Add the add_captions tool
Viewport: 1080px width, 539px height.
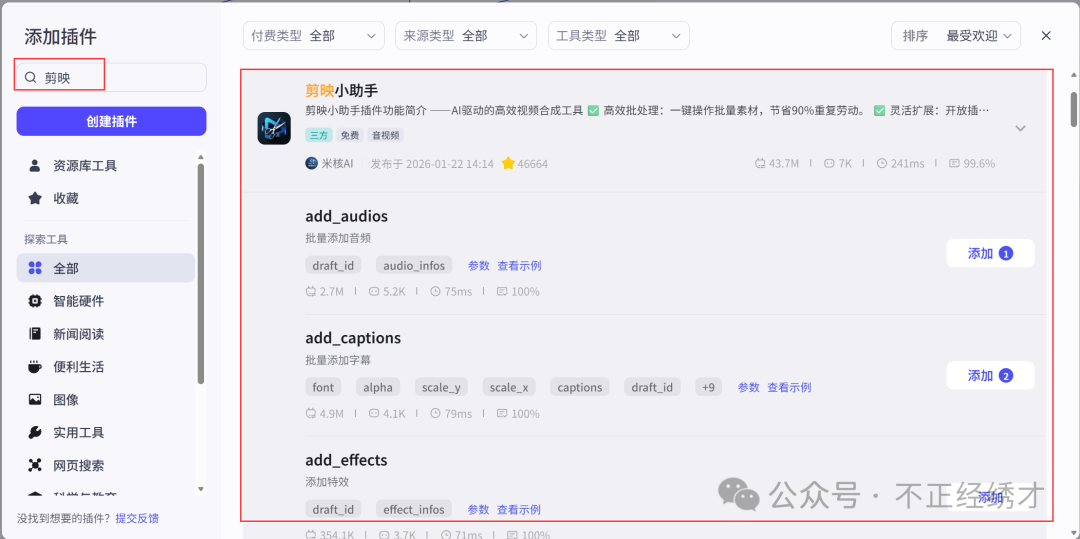click(990, 376)
